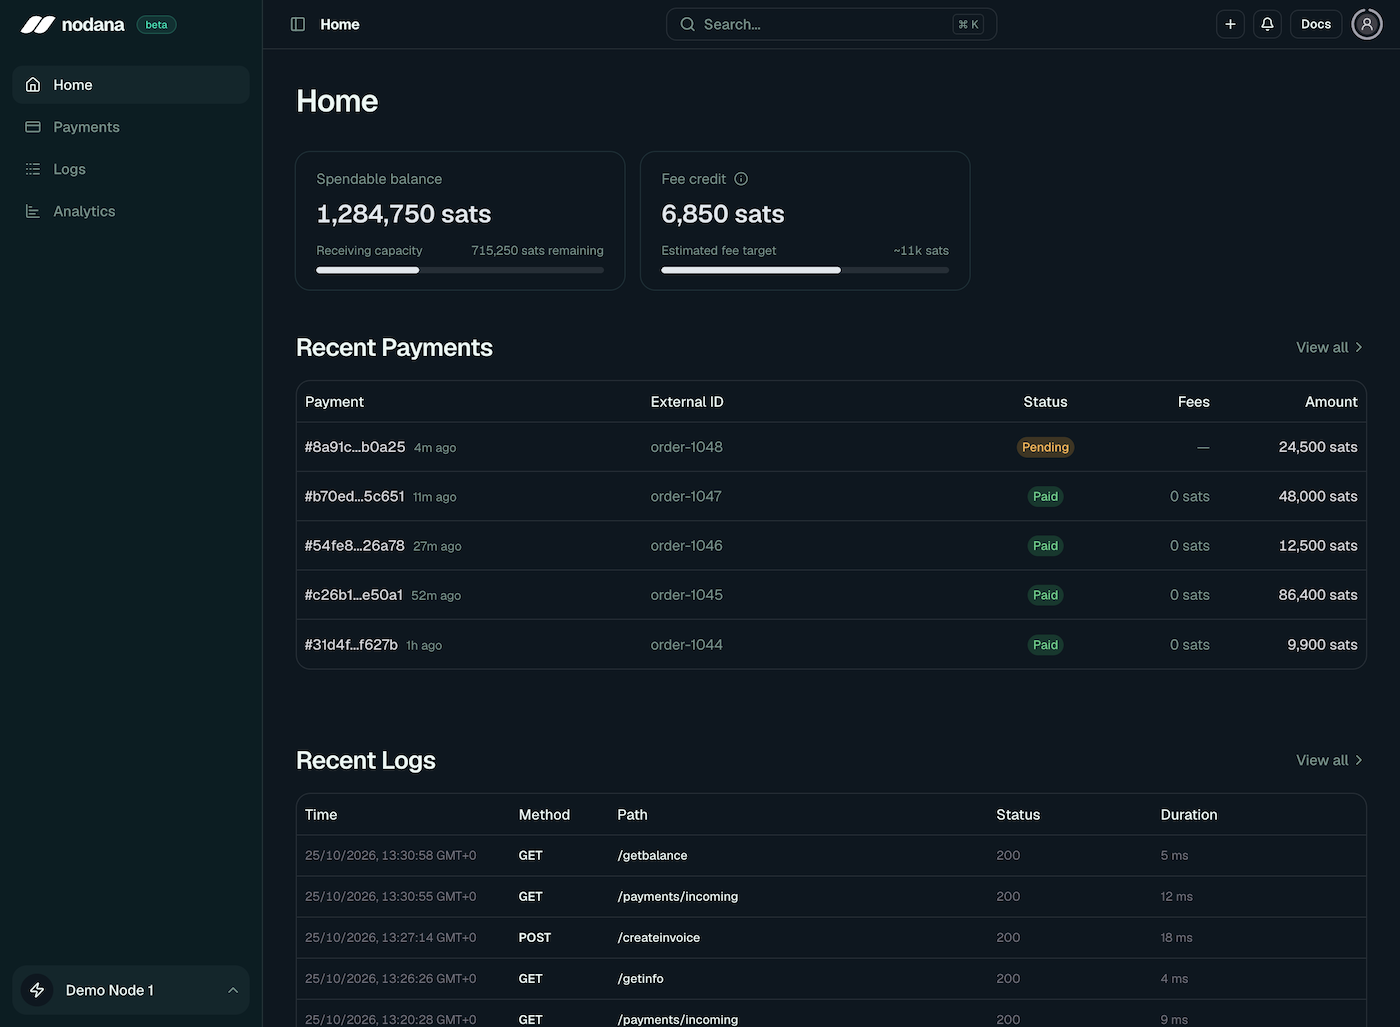
Task: Open the Payments page
Action: tap(131, 127)
